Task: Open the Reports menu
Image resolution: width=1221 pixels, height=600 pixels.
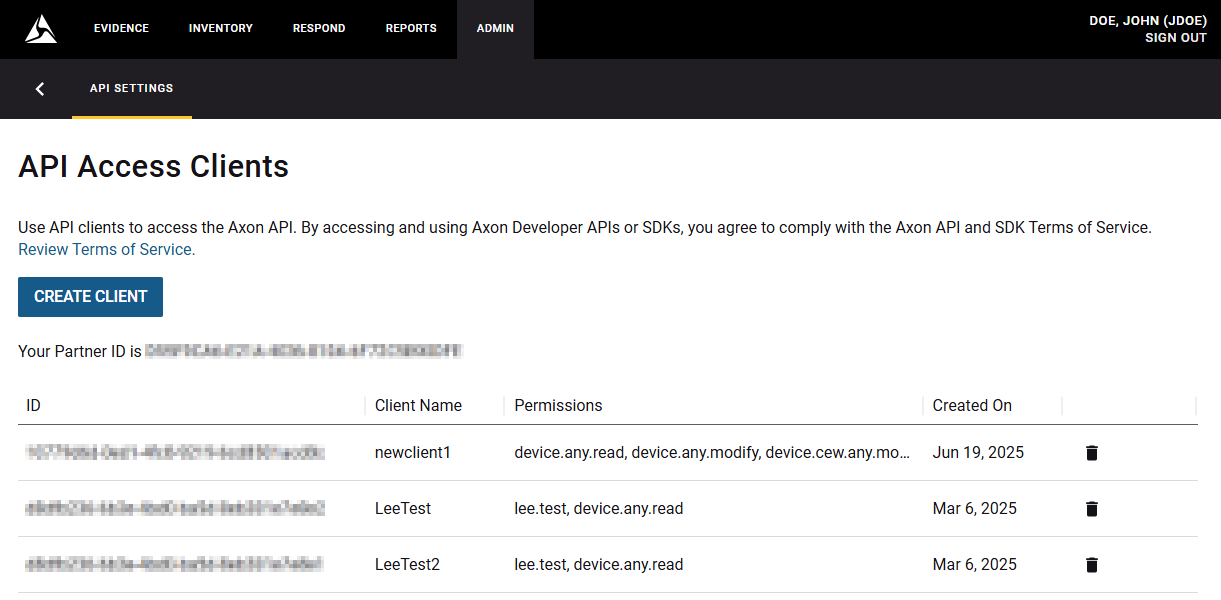Action: pyautogui.click(x=411, y=28)
